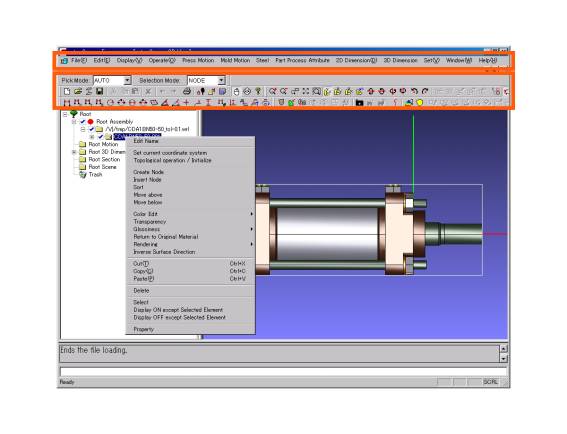Expand the highlighted child node

point(92,137)
